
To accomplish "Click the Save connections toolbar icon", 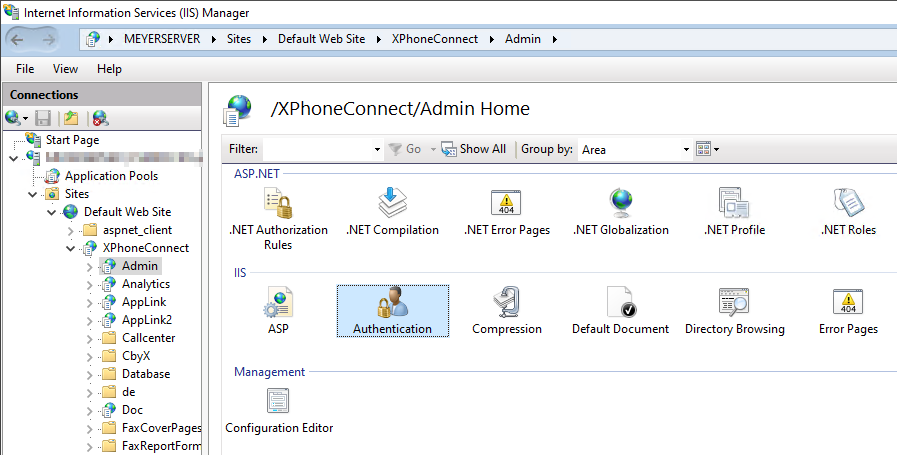I will coord(43,118).
